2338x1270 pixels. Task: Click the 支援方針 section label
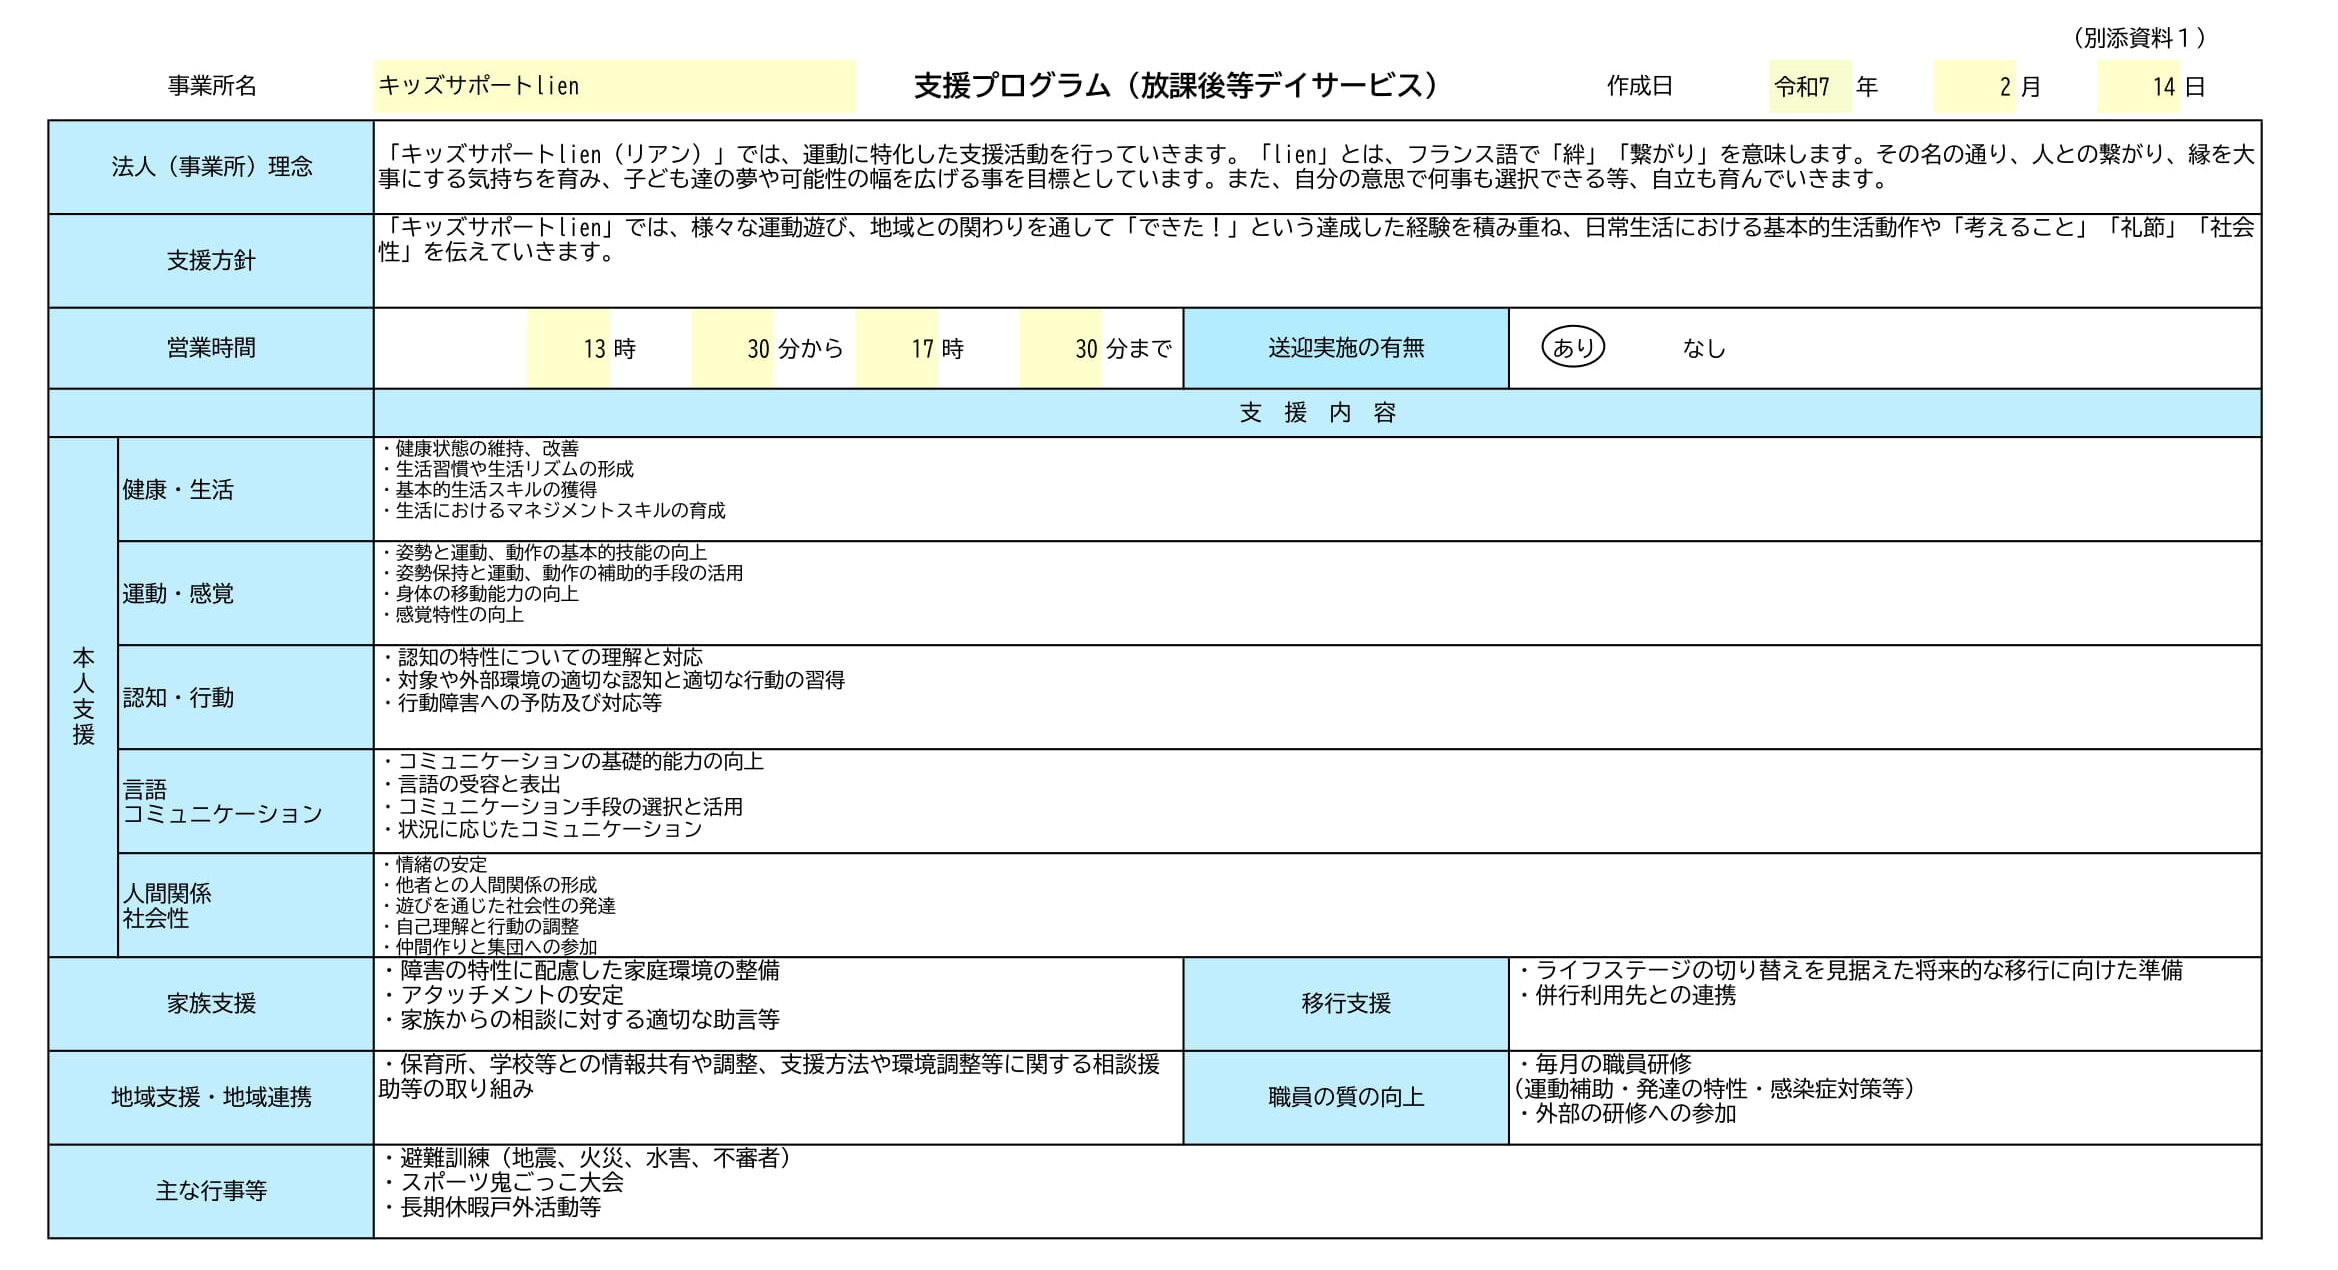click(212, 258)
